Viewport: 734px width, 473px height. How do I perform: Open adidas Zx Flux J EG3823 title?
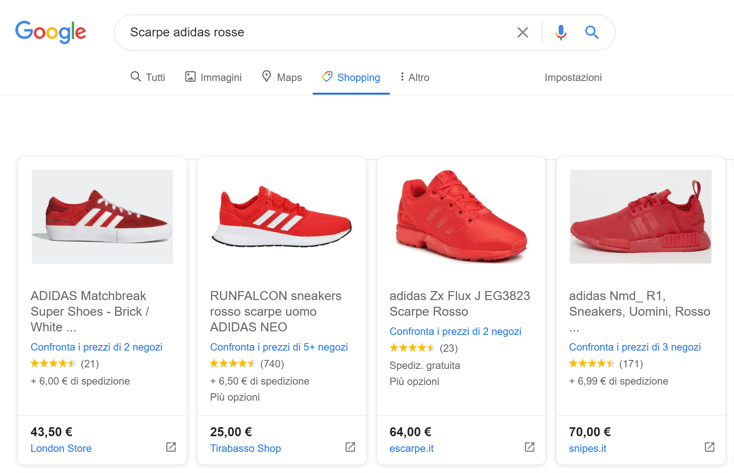coord(460,303)
